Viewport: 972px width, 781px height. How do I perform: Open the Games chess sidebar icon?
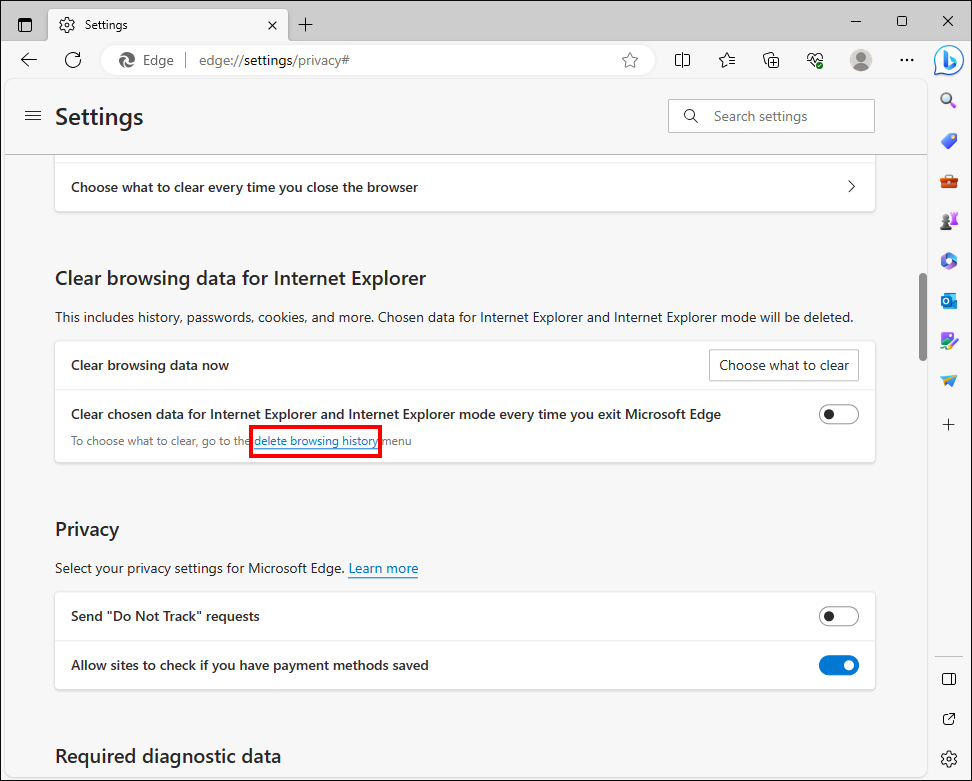point(948,221)
